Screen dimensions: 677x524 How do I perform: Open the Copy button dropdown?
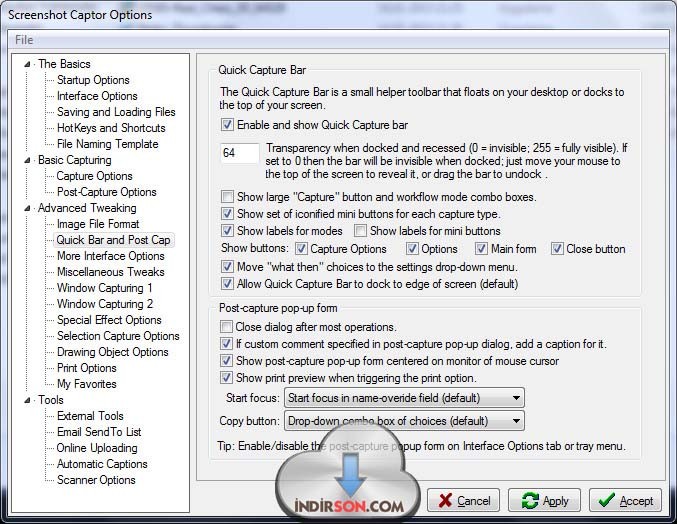[x=404, y=421]
